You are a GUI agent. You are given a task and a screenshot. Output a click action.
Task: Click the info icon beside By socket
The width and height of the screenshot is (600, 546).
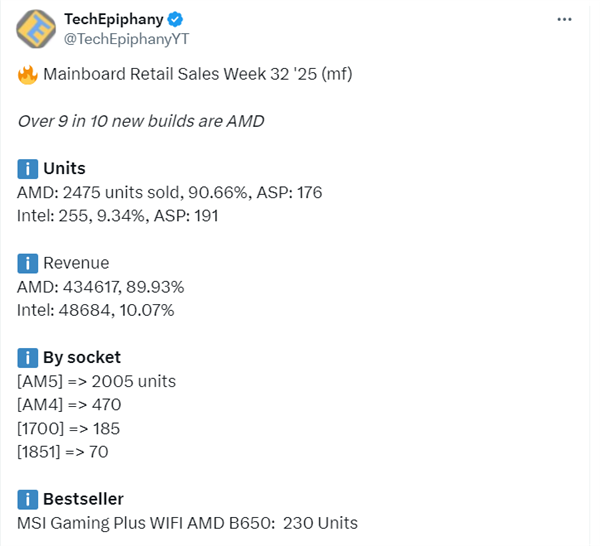click(27, 358)
